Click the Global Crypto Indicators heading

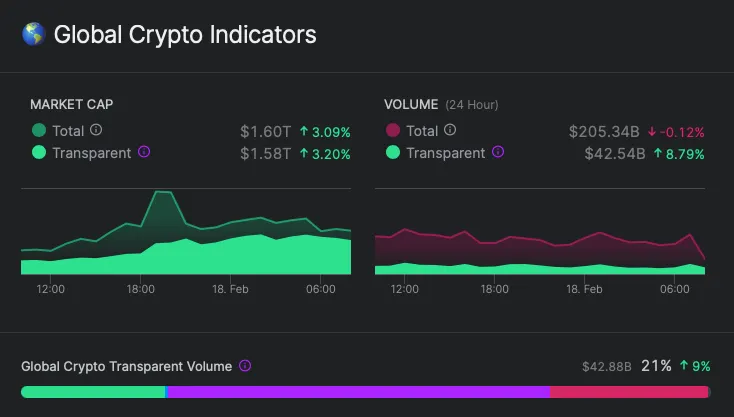point(185,35)
